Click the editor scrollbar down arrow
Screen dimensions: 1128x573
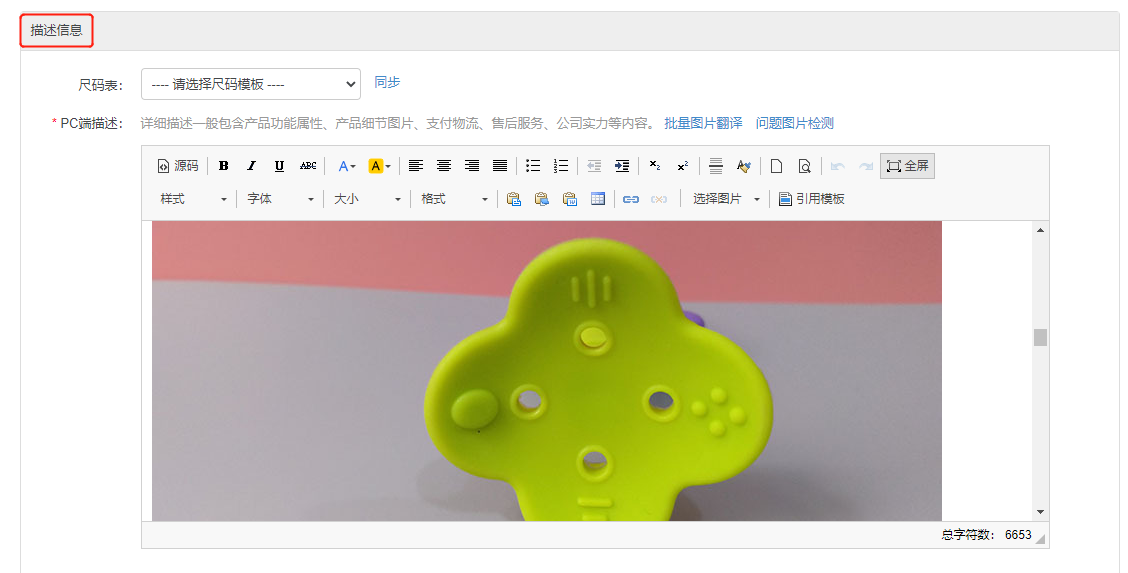[x=1040, y=512]
